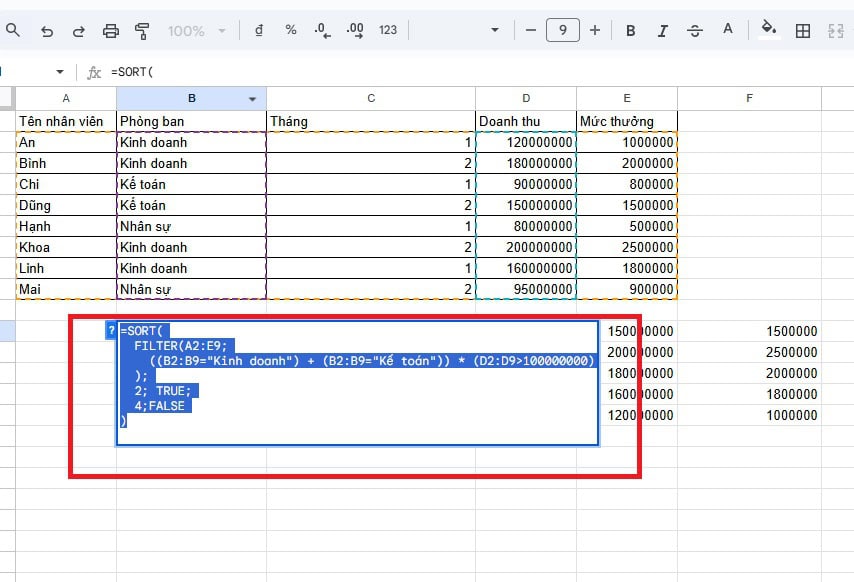The height and width of the screenshot is (582, 854).
Task: Open the zoom 100% dropdown
Action: tap(197, 31)
